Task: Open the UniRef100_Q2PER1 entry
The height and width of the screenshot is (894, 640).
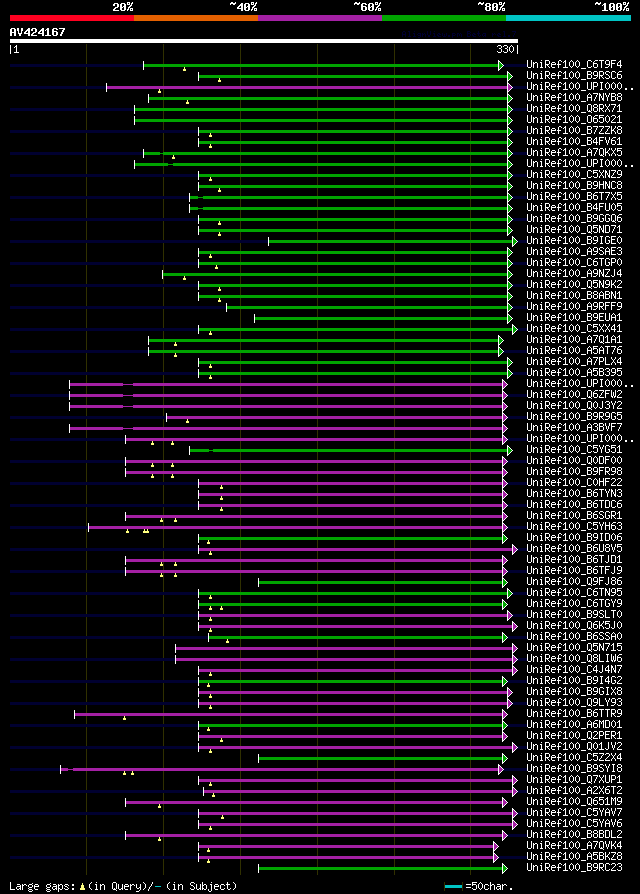Action: [x=574, y=735]
